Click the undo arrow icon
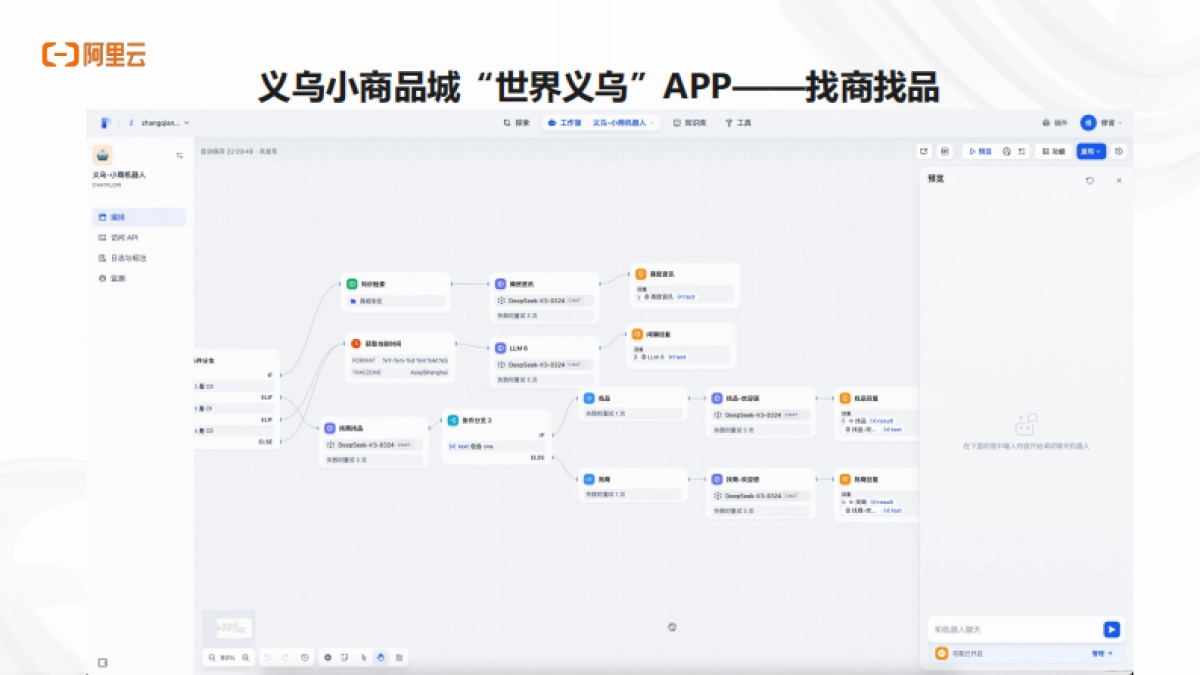The image size is (1200, 675). click(268, 657)
